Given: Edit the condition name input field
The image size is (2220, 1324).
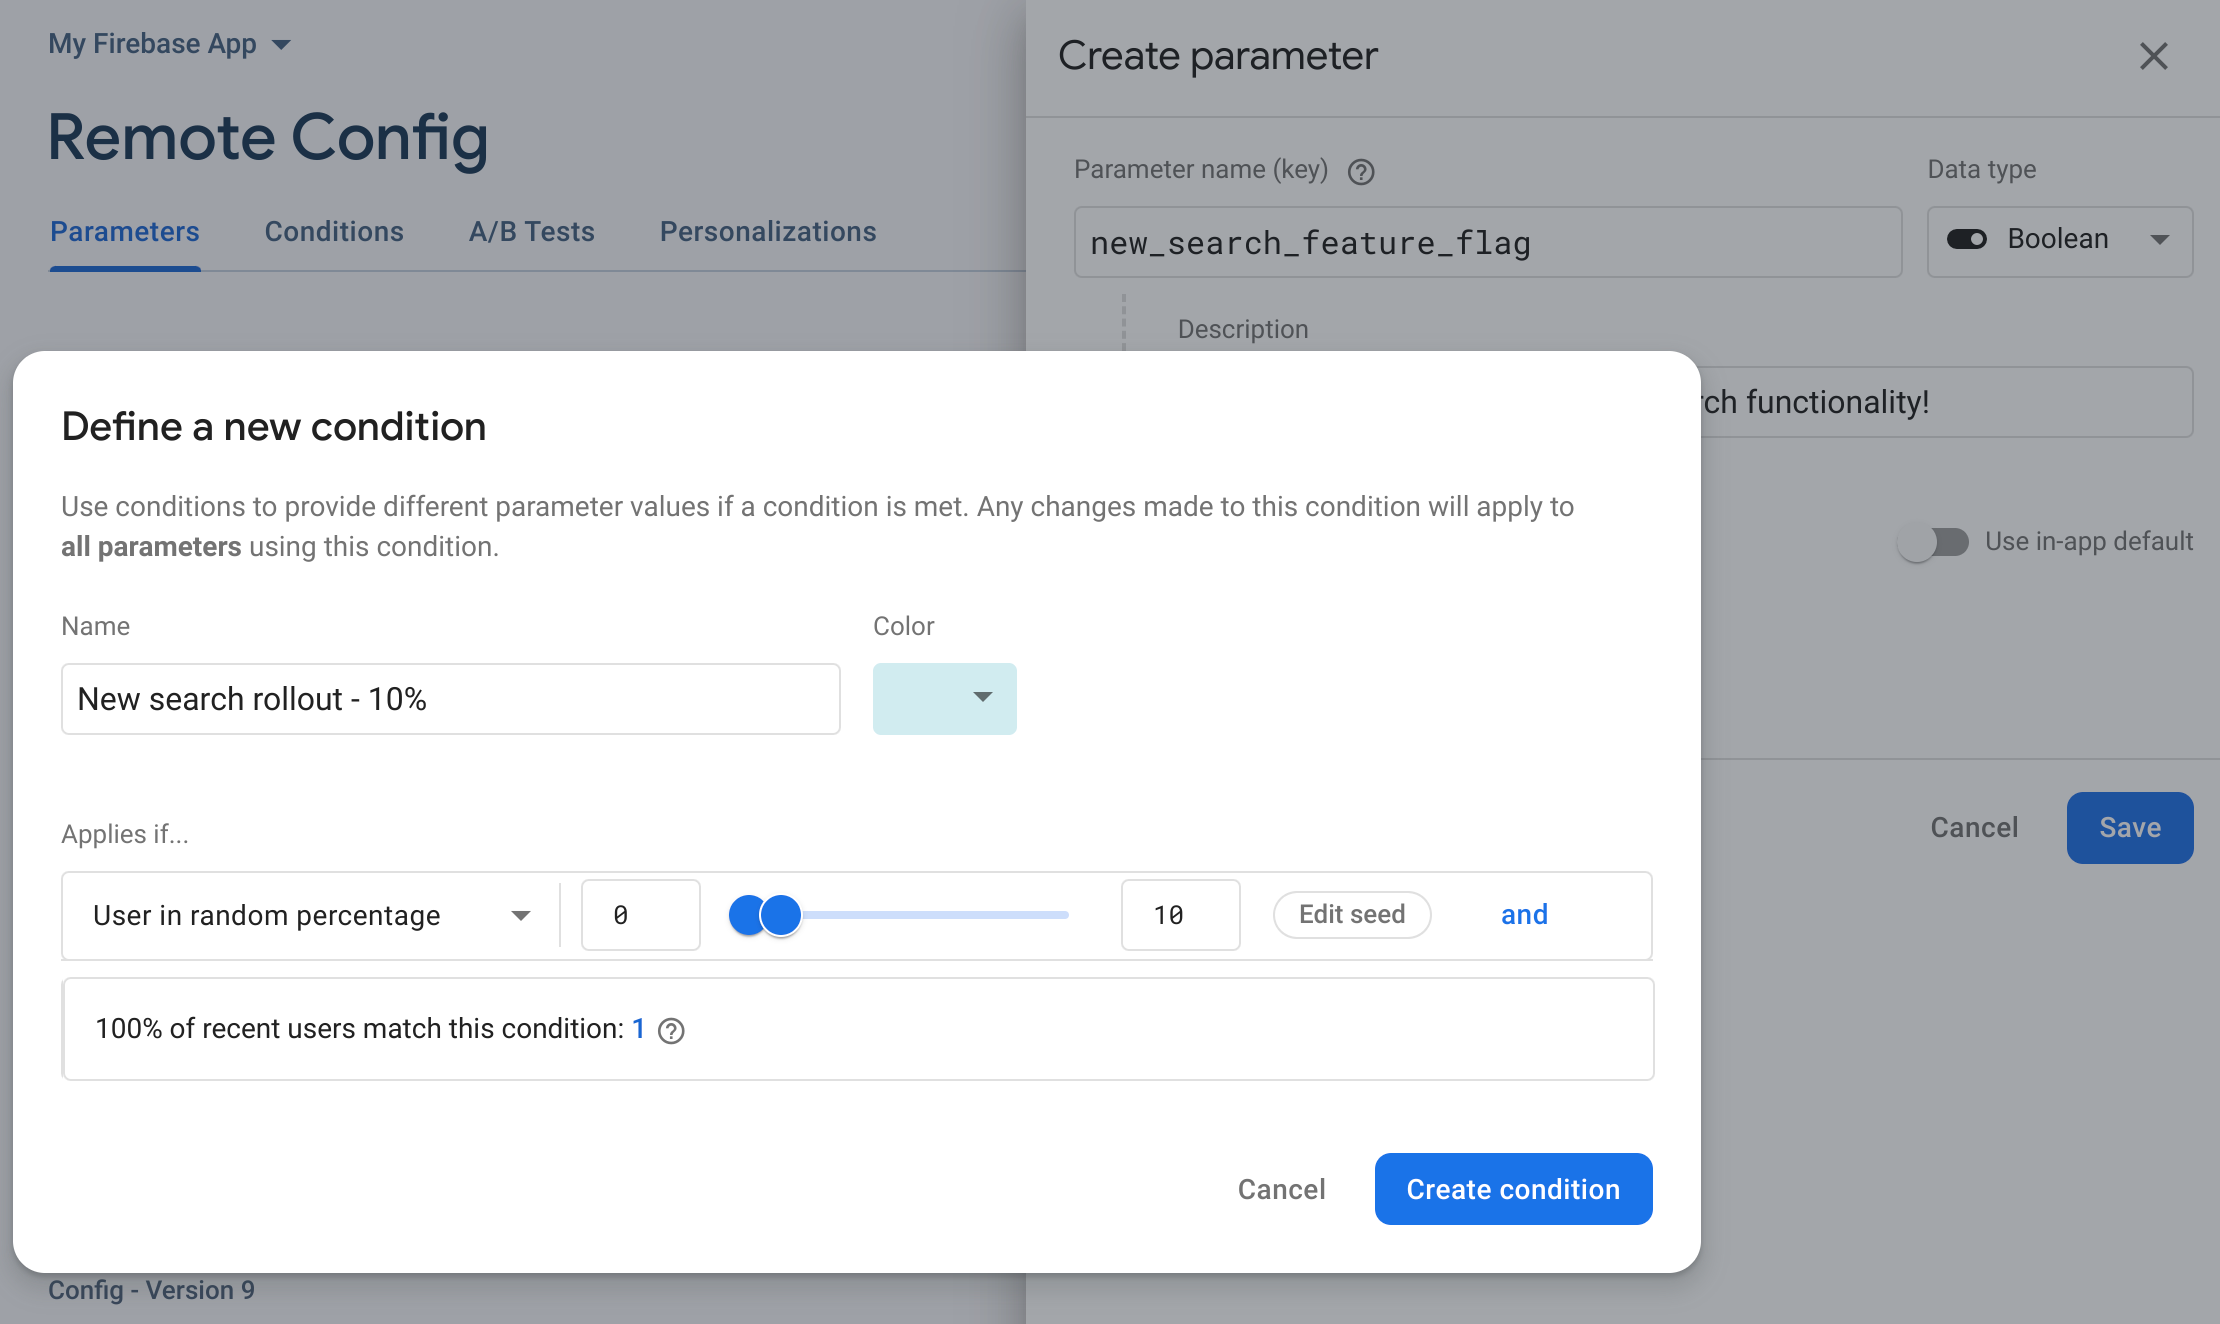Looking at the screenshot, I should pyautogui.click(x=451, y=698).
